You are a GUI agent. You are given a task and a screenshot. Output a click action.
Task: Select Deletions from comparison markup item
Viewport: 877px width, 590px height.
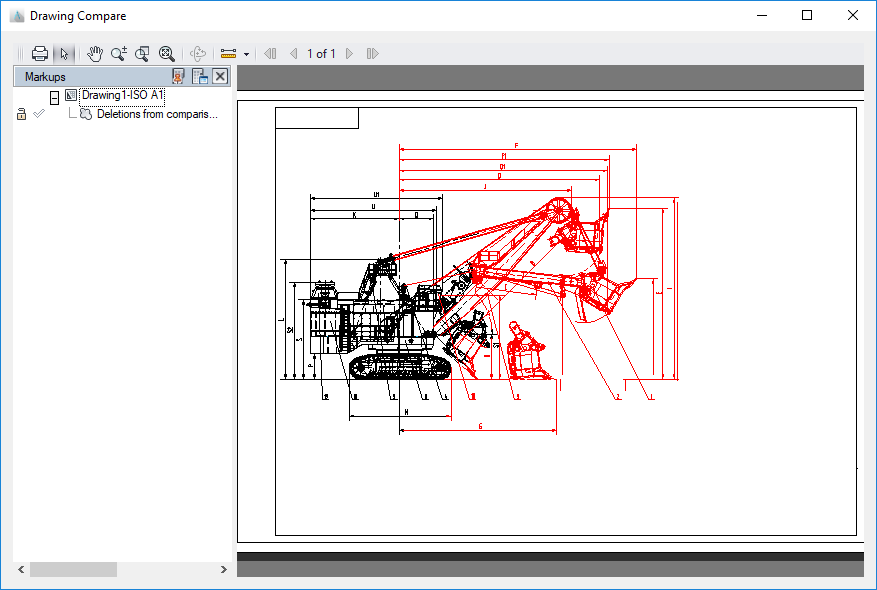point(156,115)
